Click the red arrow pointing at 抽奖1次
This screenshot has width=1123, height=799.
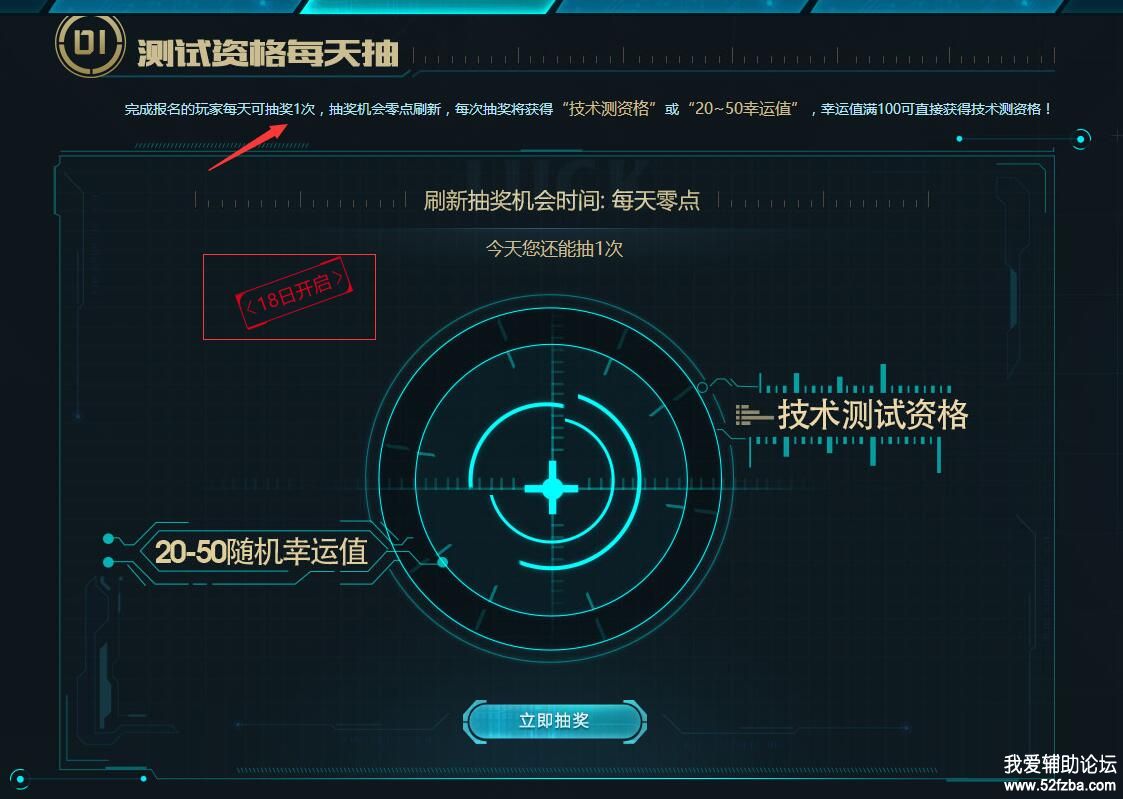(248, 147)
